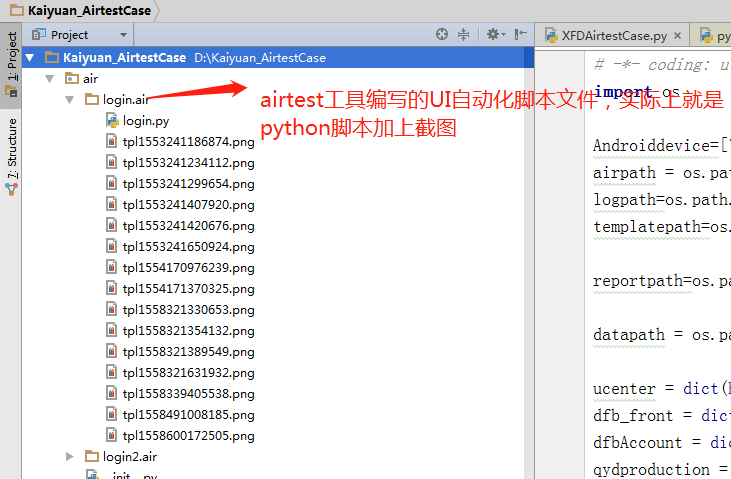Select tpl1558321631932.png file
731x479 pixels.
(188, 373)
